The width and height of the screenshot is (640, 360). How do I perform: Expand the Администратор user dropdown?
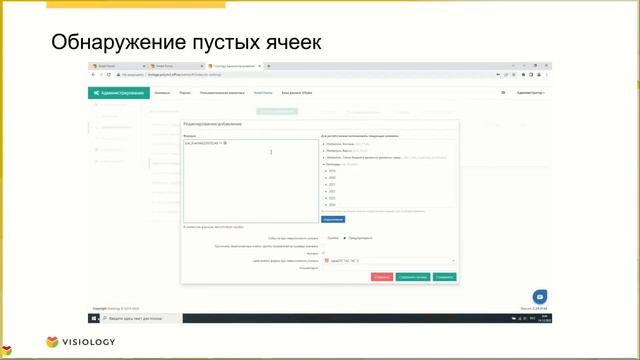click(531, 93)
